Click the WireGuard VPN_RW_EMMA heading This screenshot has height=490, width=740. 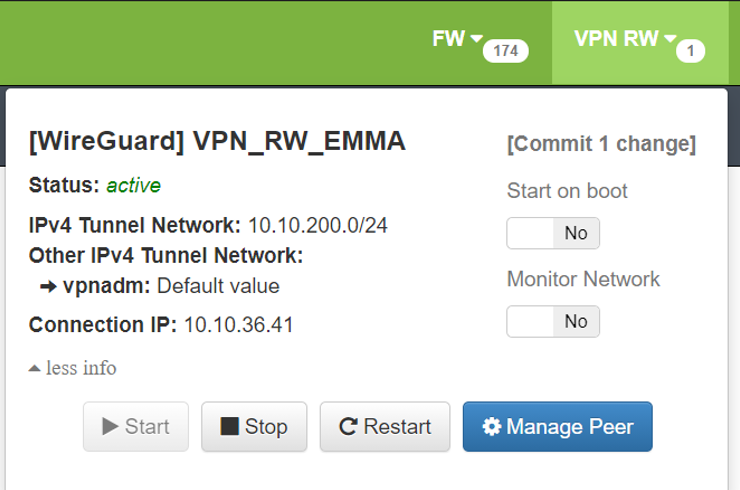[218, 142]
